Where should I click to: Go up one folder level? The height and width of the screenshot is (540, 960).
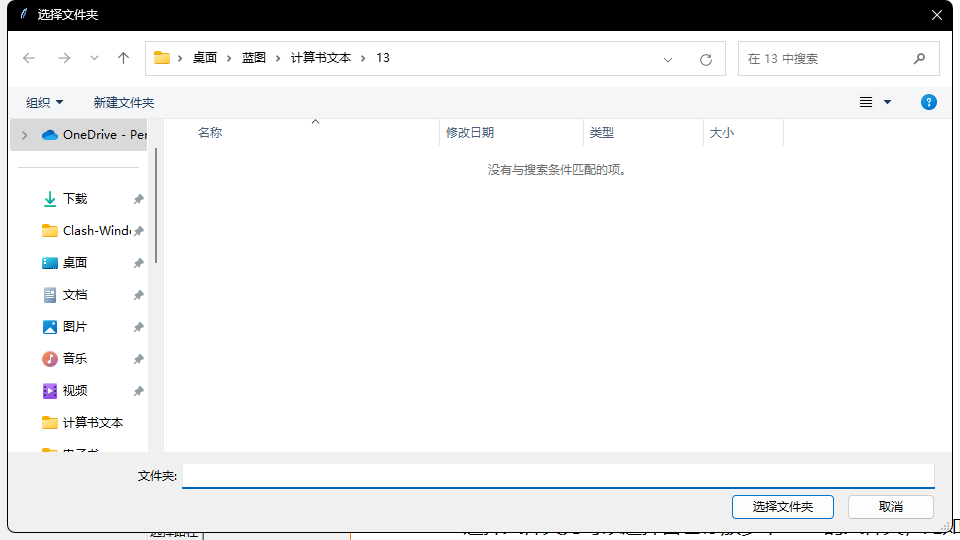123,58
